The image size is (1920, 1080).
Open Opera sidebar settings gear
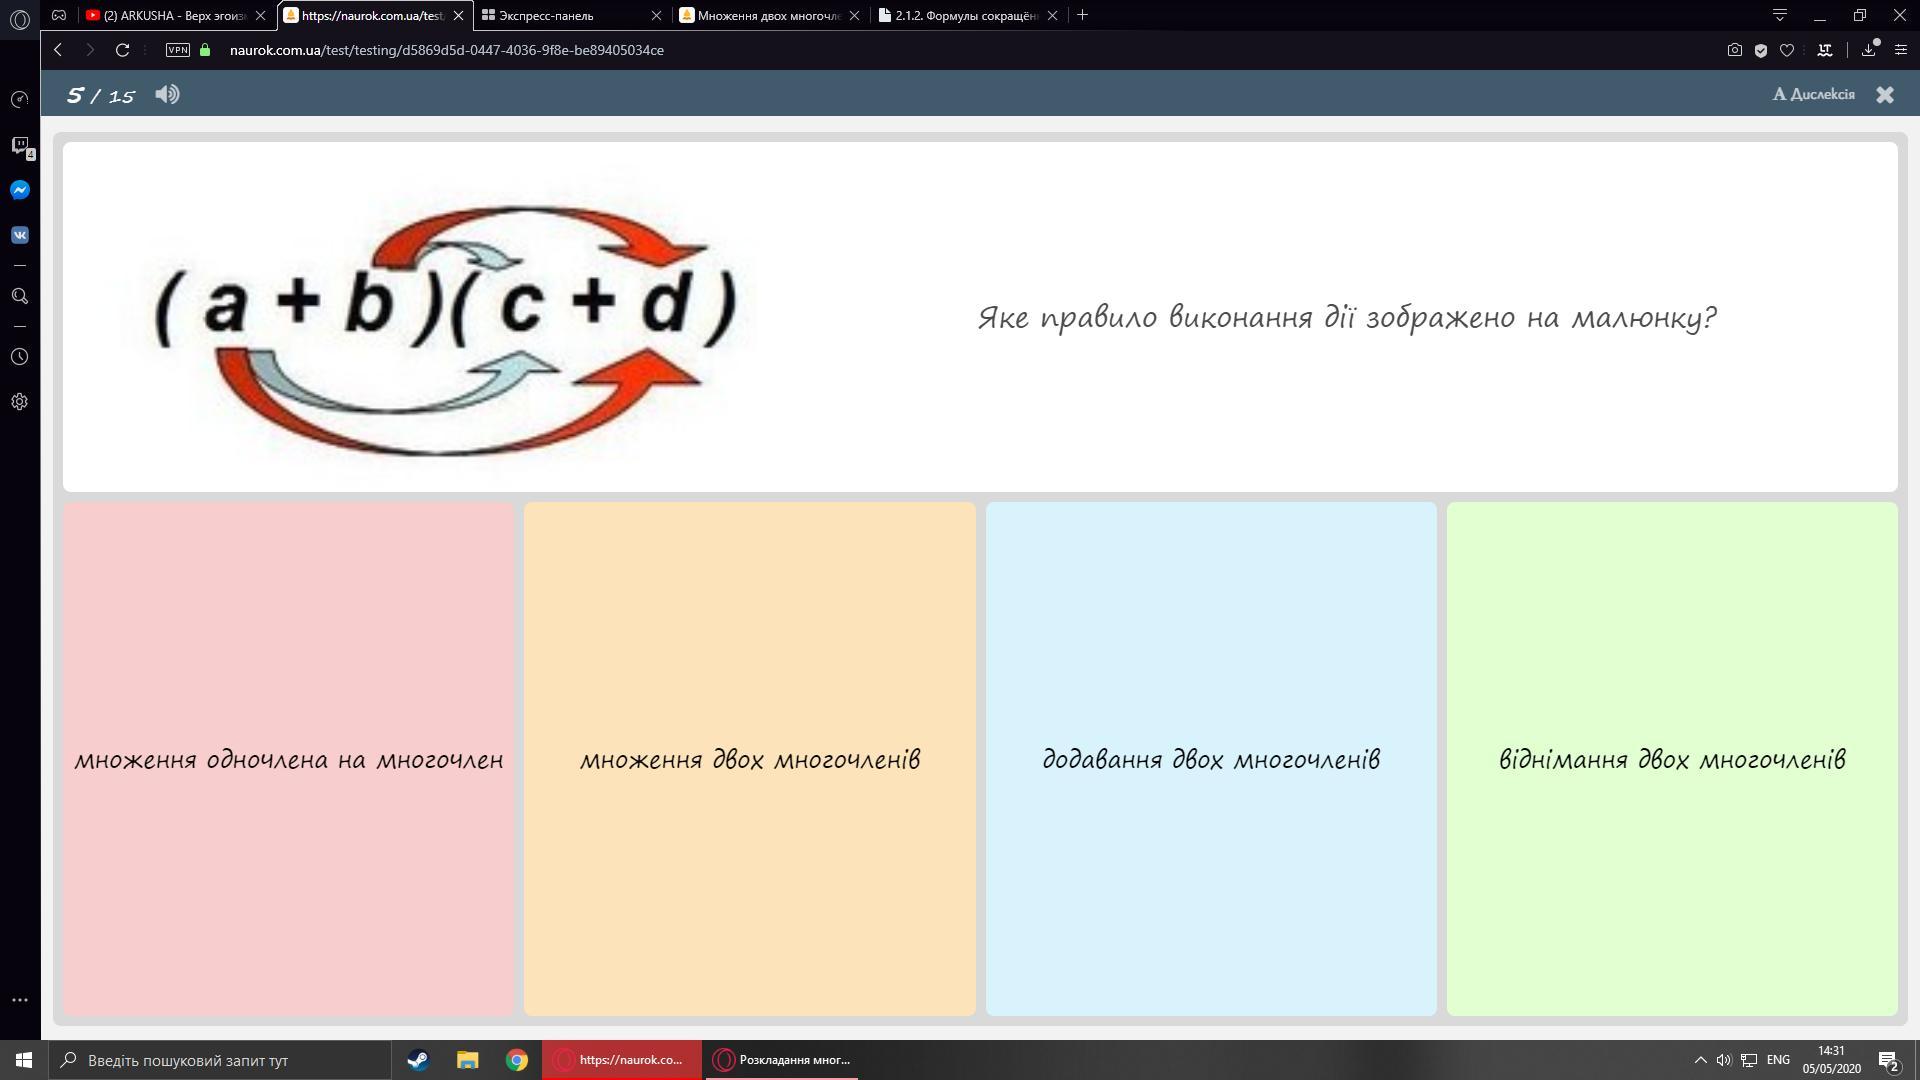pos(19,402)
